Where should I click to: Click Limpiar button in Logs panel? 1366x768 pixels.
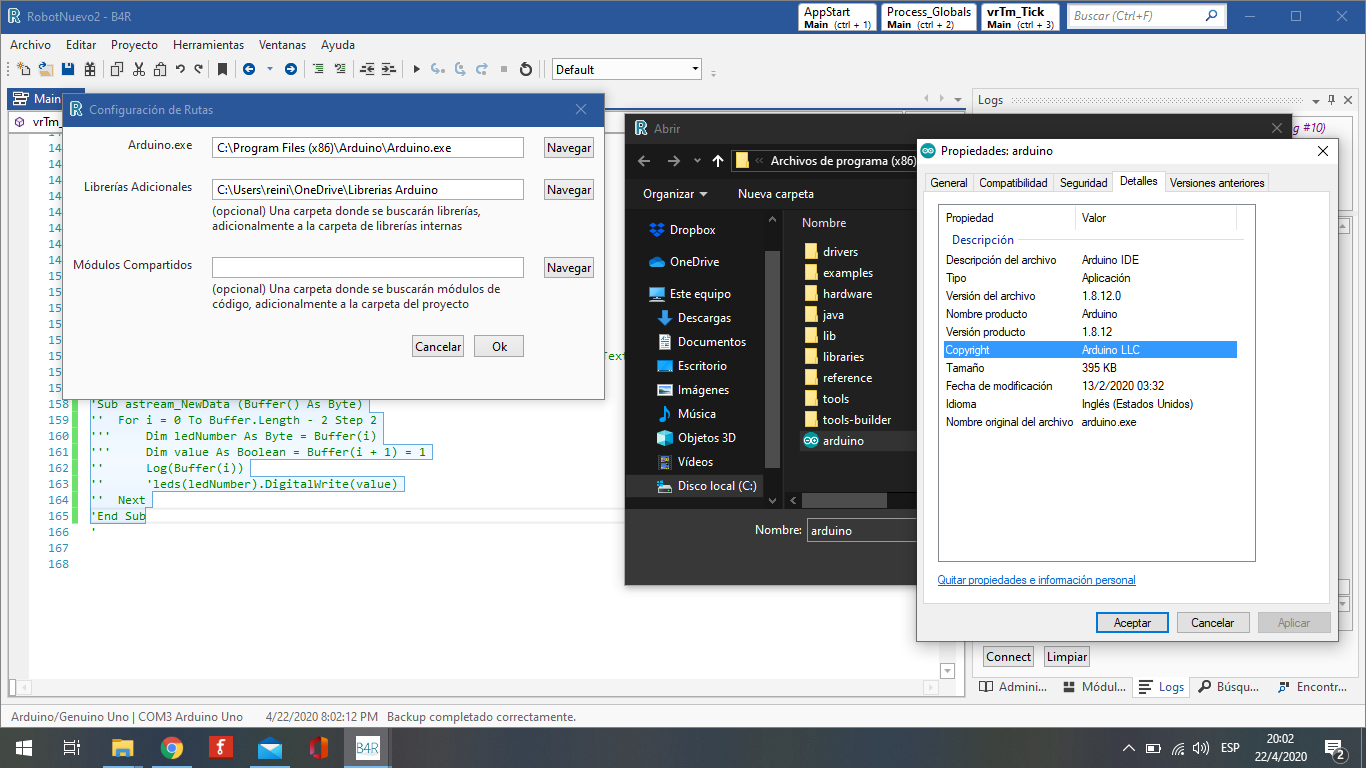point(1067,657)
